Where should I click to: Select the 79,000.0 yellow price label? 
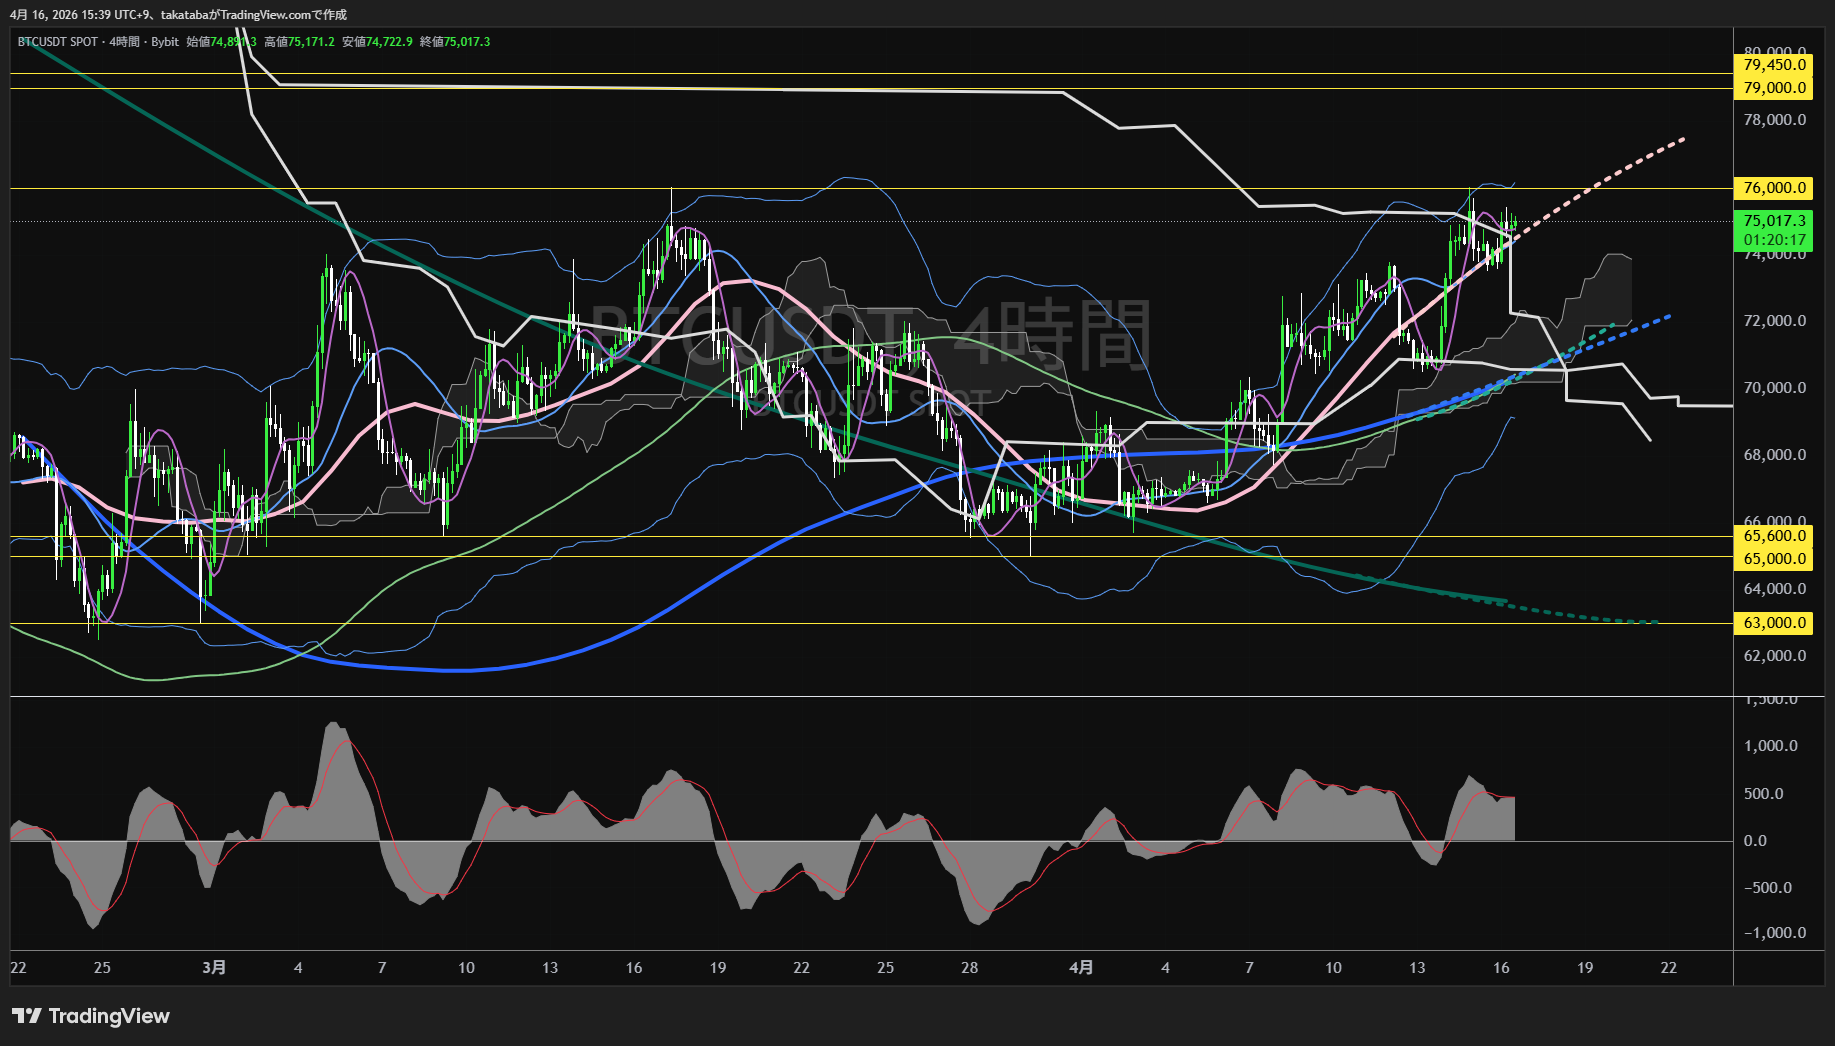tap(1774, 88)
